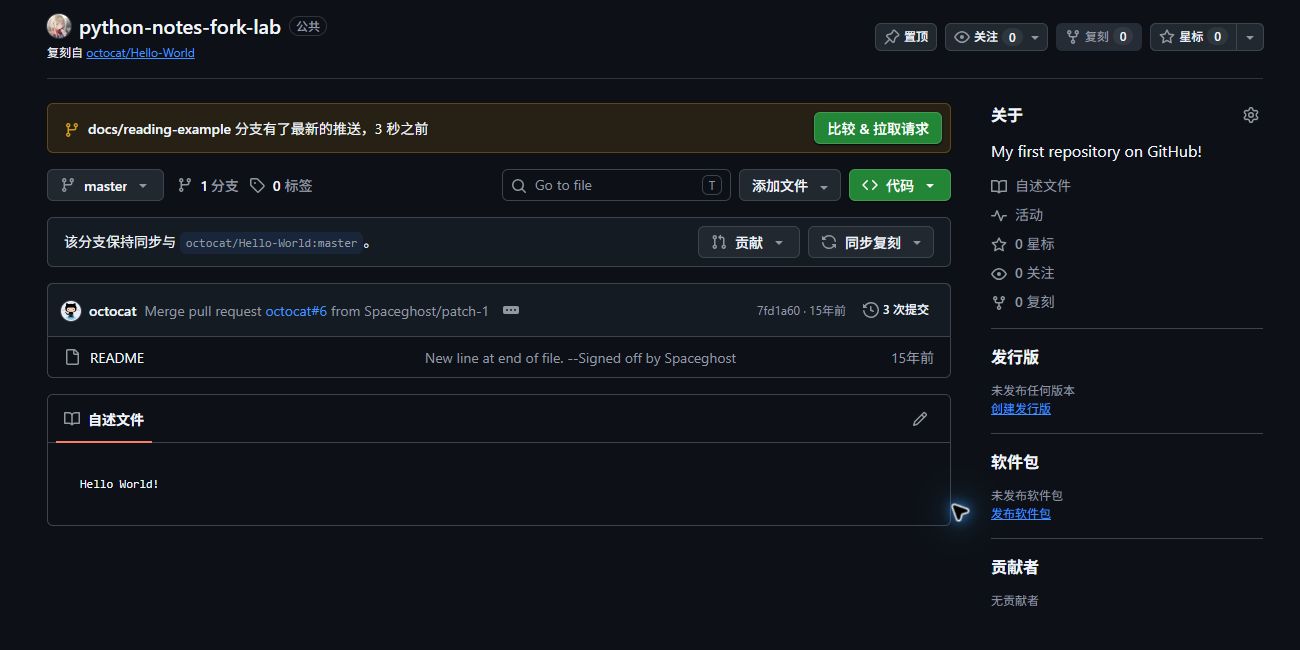Viewport: 1300px width, 650px height.
Task: Click the docs/reading-example branch name
Action: (159, 129)
